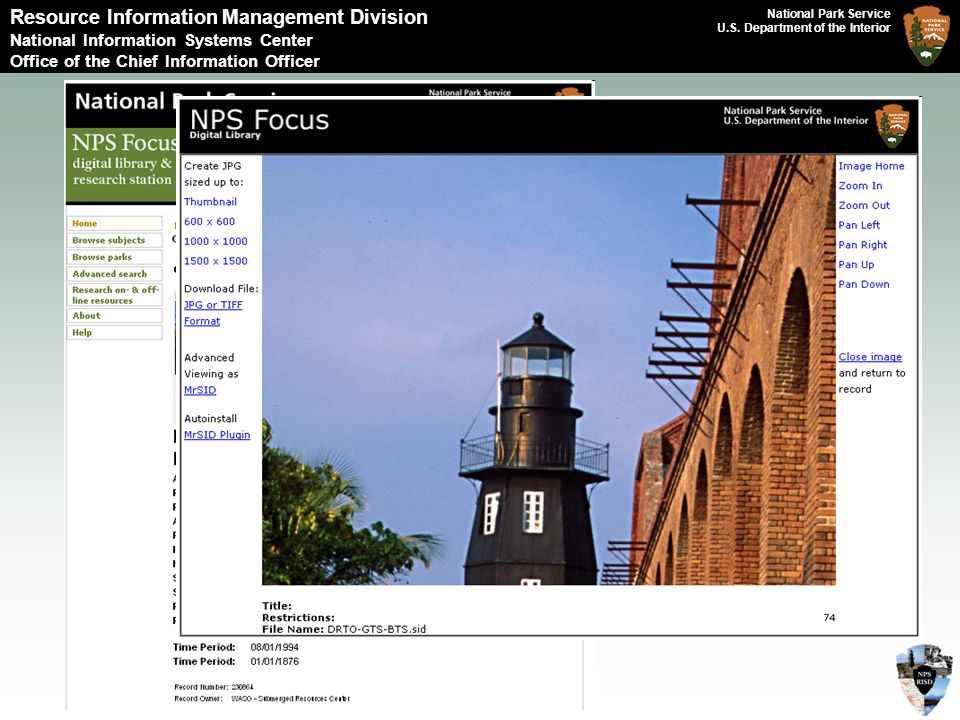The width and height of the screenshot is (960, 720).
Task: Click Pan Left link
Action: point(859,225)
